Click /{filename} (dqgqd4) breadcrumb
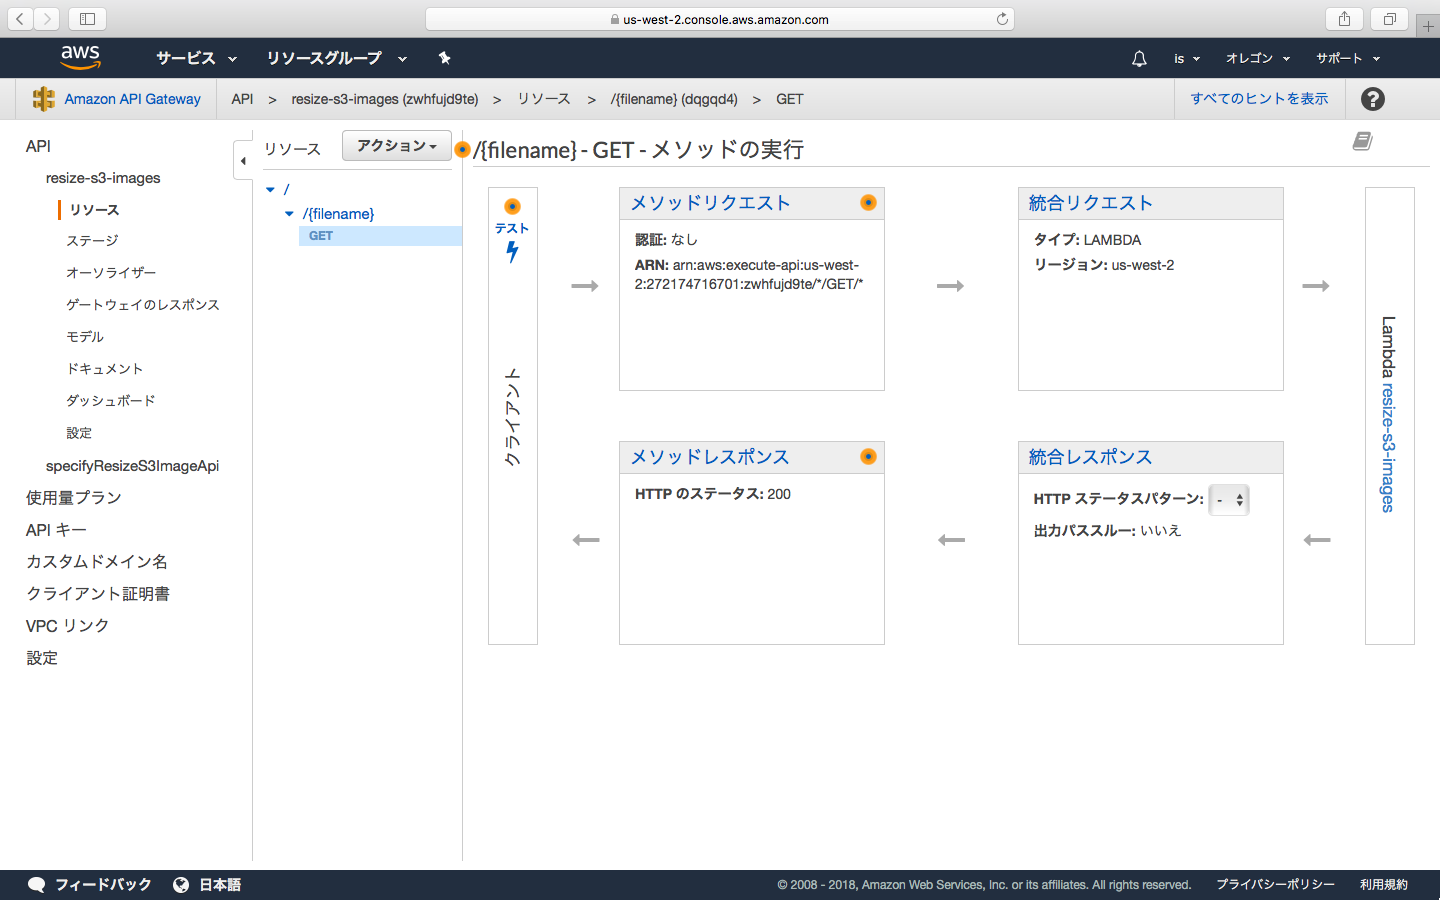The width and height of the screenshot is (1440, 900). [674, 99]
